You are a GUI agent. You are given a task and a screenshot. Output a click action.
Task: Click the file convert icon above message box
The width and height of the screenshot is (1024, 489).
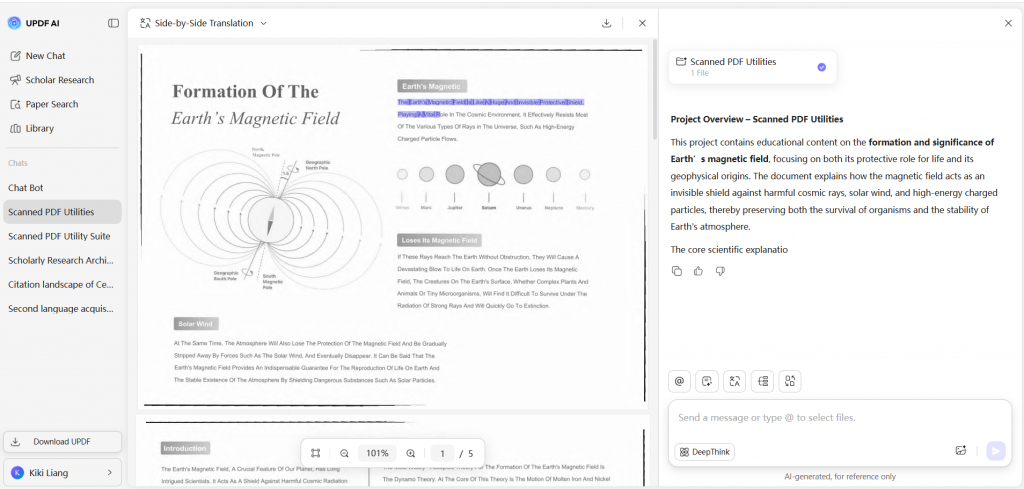[790, 381]
